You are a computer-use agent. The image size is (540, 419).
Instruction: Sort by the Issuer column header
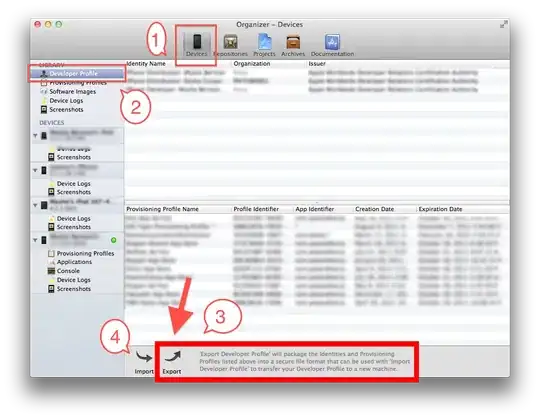click(x=317, y=64)
